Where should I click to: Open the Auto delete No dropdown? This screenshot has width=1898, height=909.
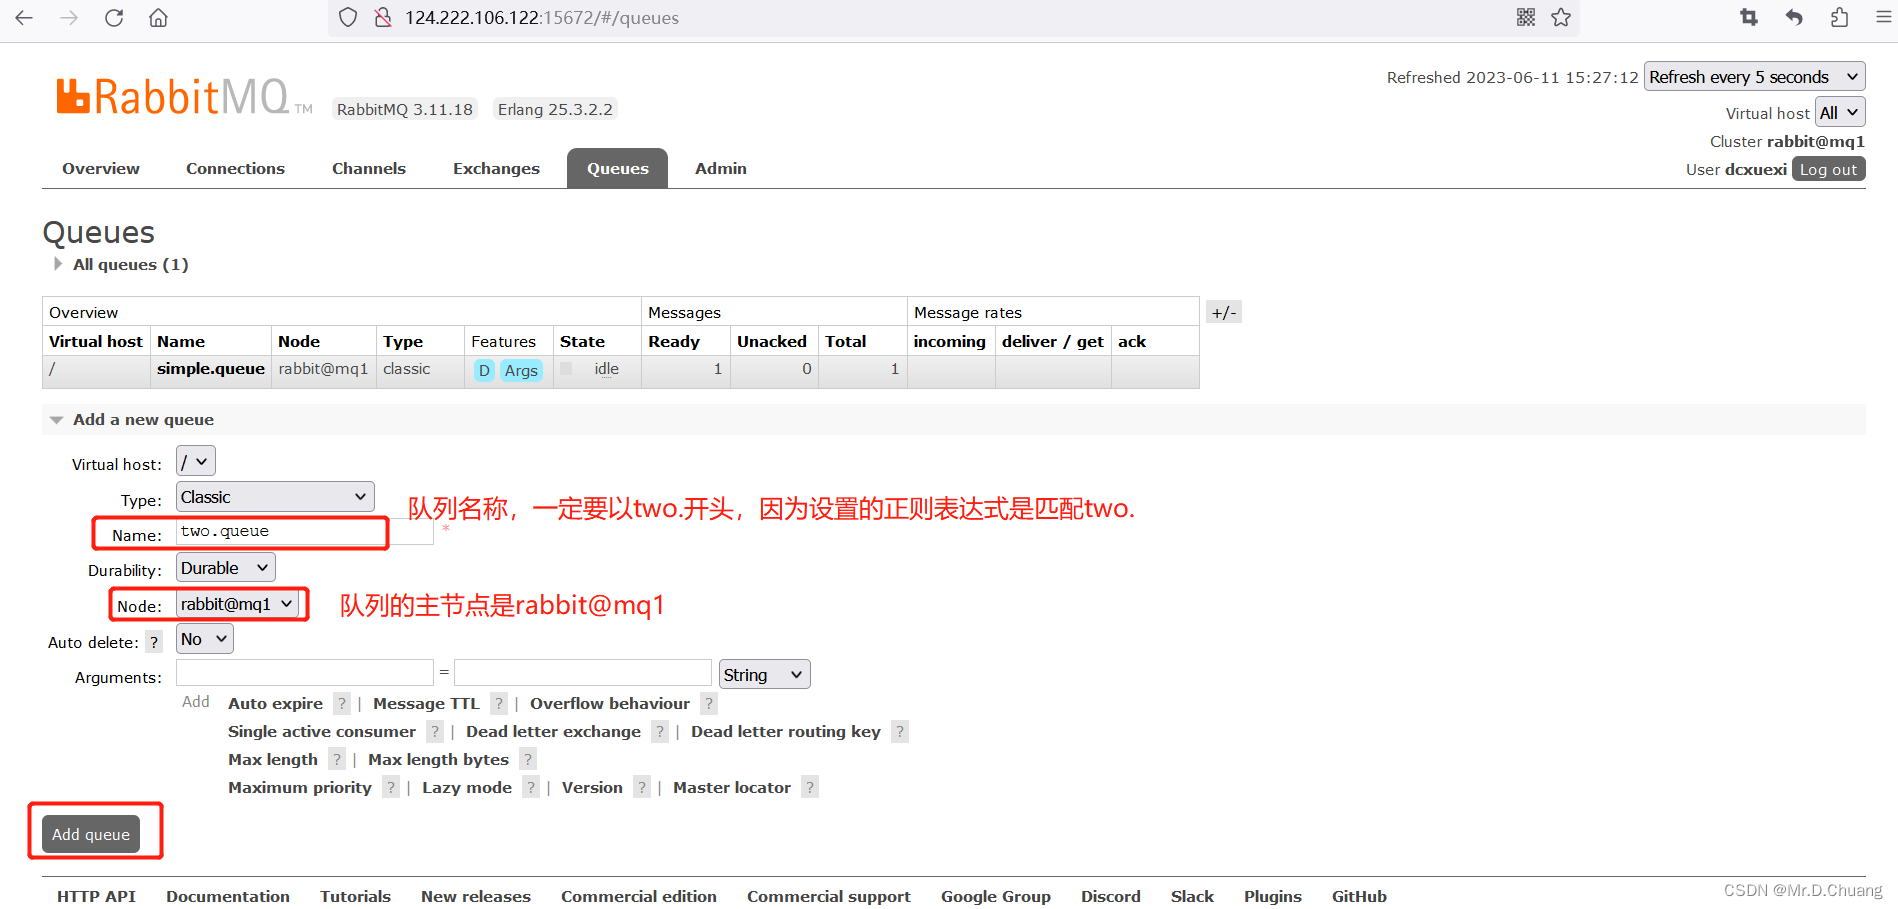[205, 639]
